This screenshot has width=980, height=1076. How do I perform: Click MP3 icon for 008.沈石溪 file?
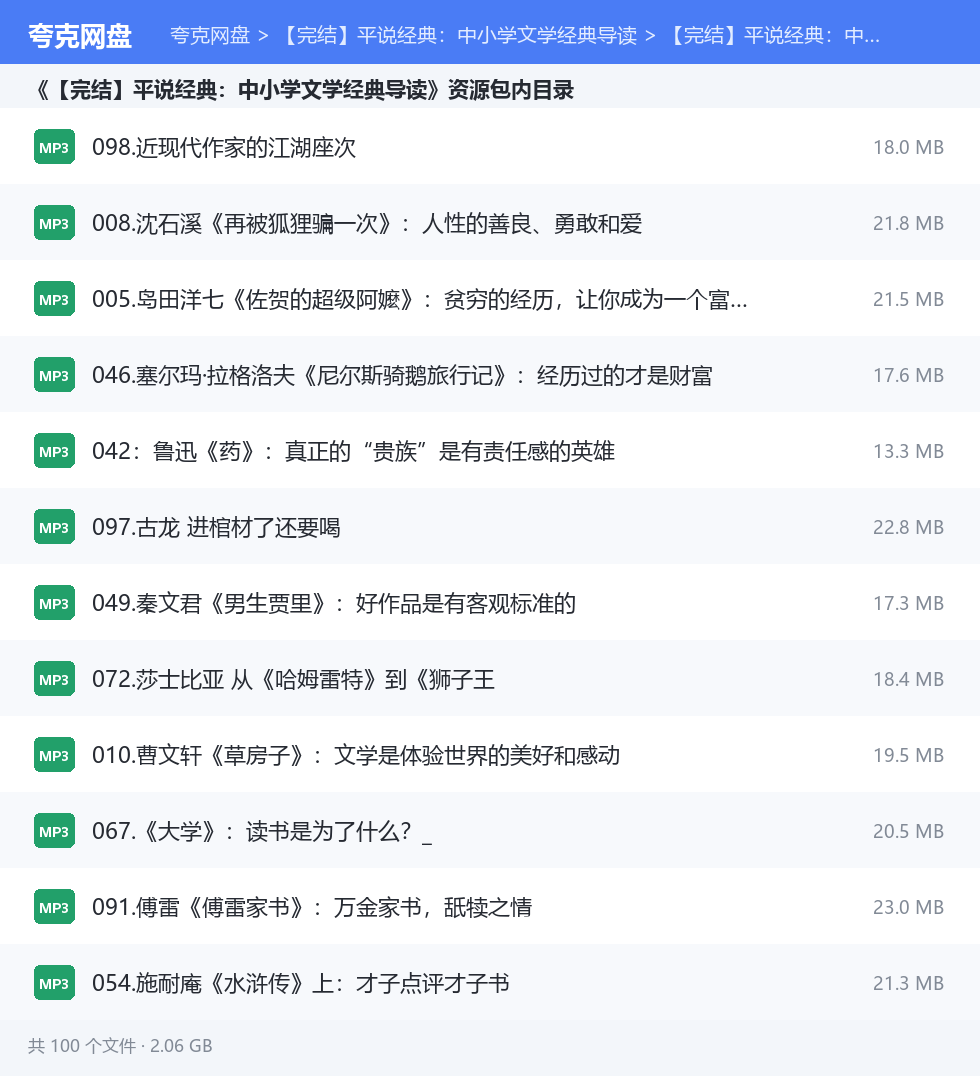[x=54, y=223]
